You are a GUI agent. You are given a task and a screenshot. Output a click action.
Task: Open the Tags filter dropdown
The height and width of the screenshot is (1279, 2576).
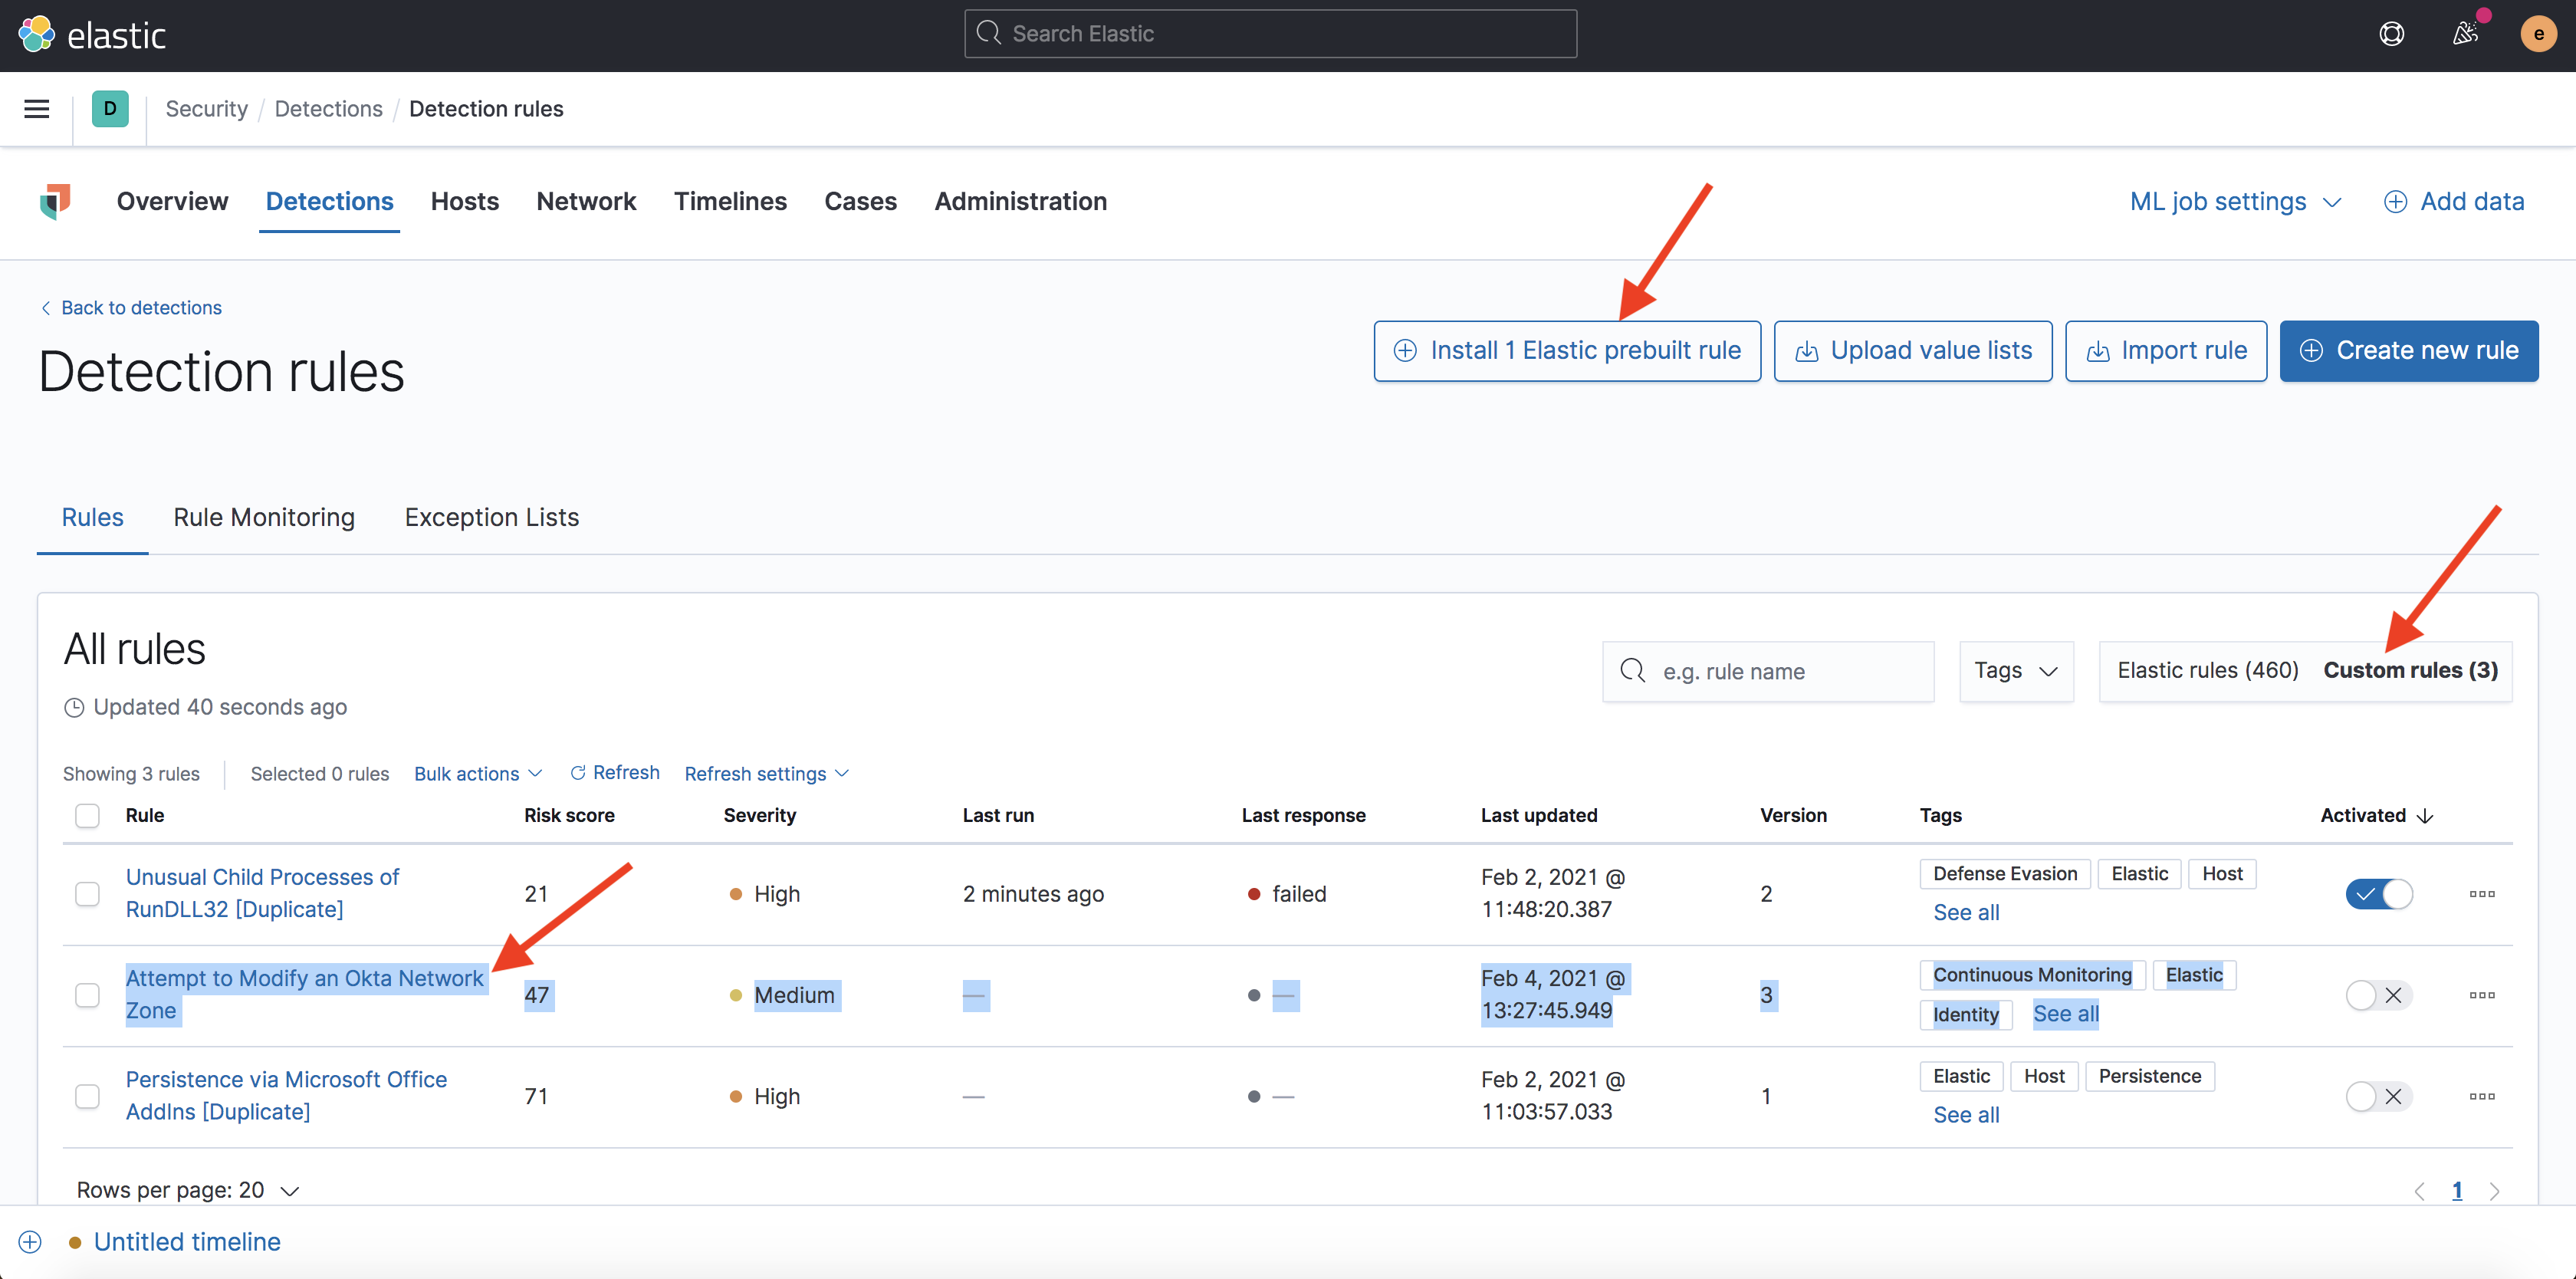(x=2015, y=670)
